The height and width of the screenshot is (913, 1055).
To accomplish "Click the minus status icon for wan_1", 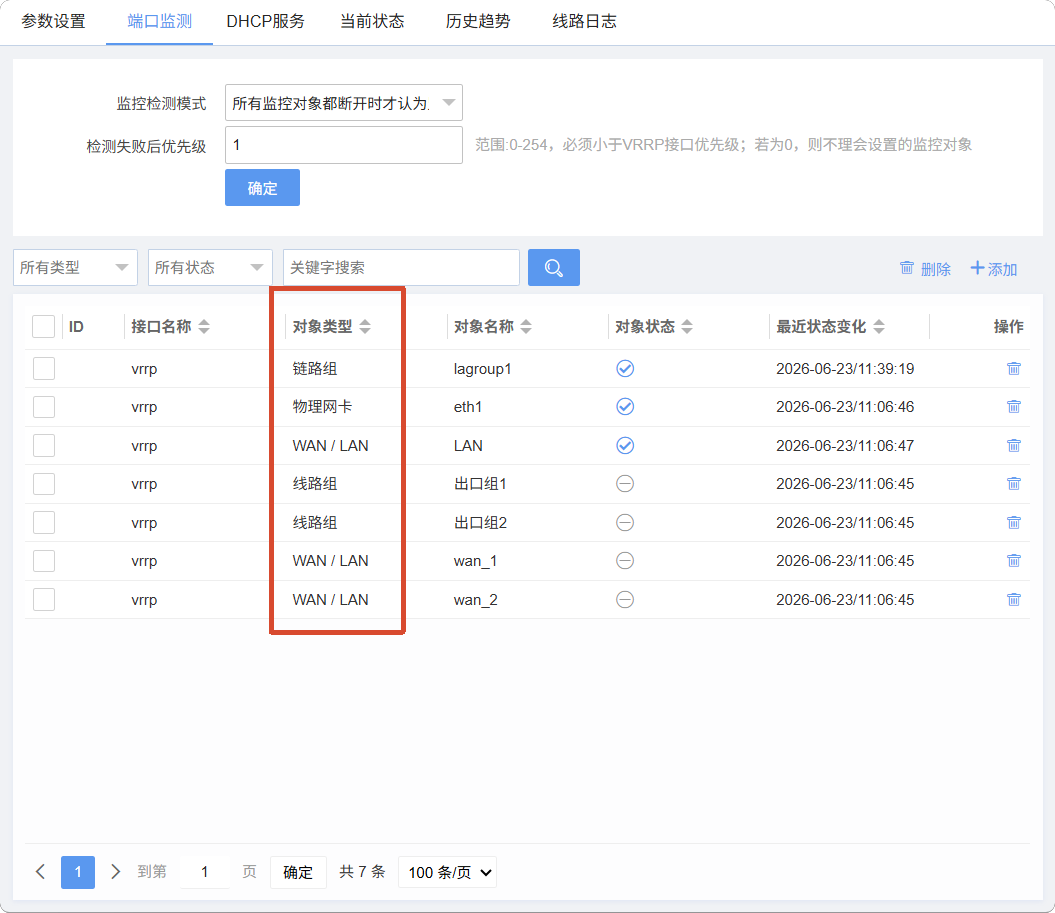I will click(625, 560).
